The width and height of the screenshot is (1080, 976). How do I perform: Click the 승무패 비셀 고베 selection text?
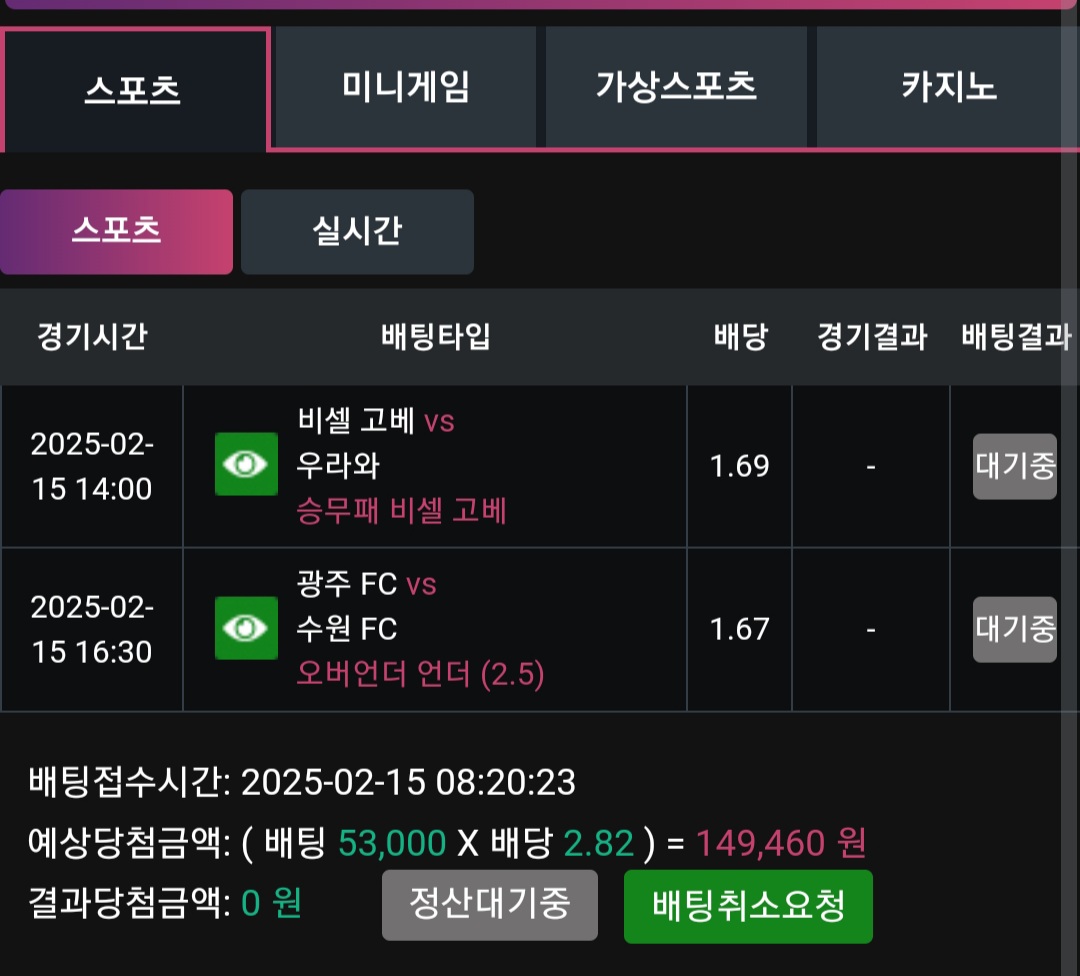[x=402, y=512]
